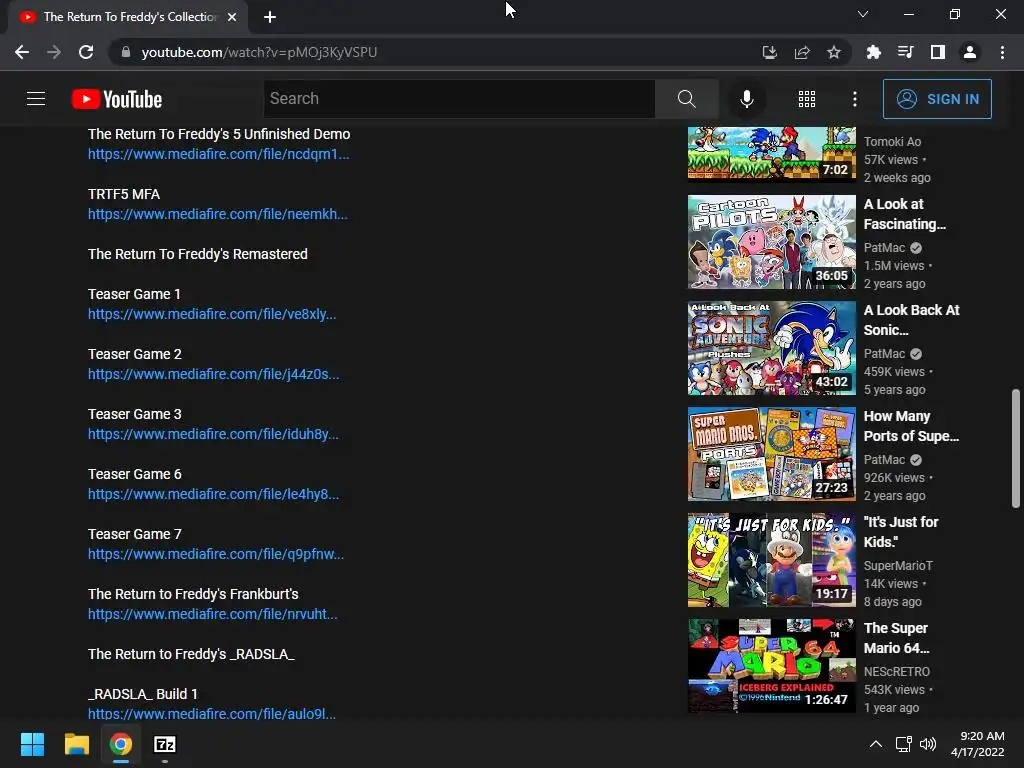Click the Chrome taskbar icon
This screenshot has width=1024, height=768.
121,744
